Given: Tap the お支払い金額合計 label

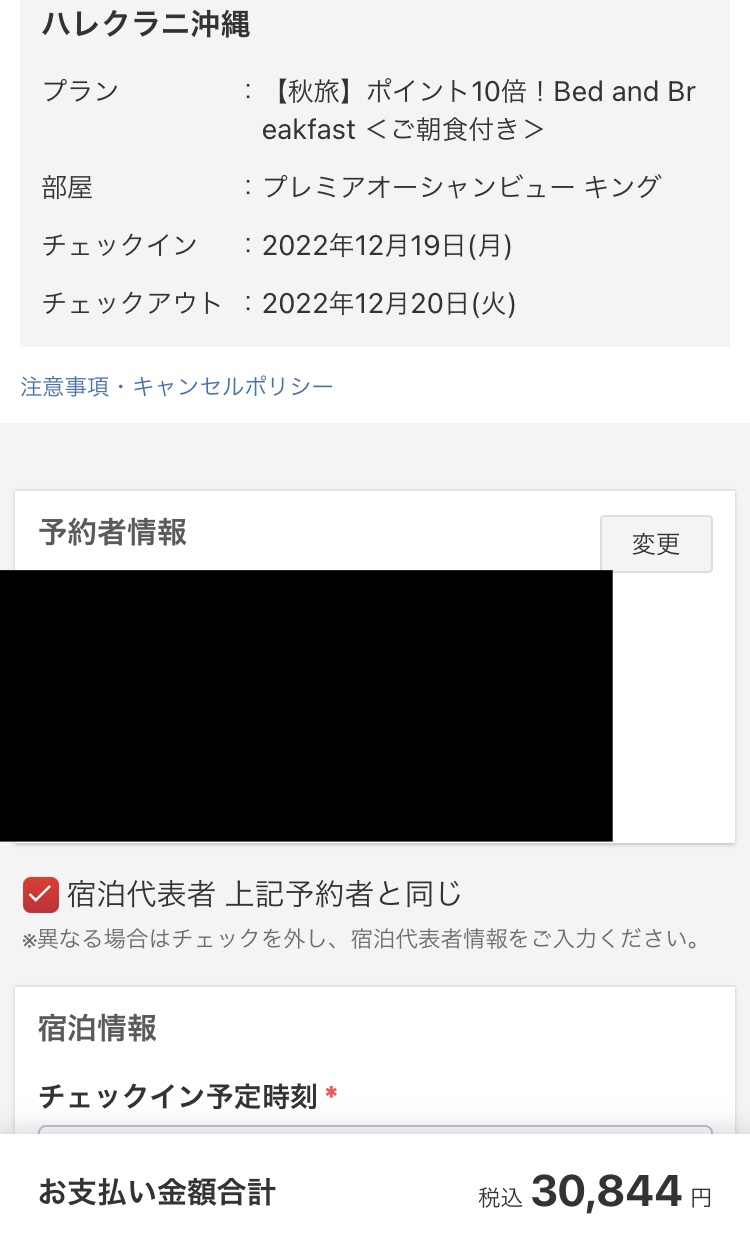Looking at the screenshot, I should point(157,1192).
